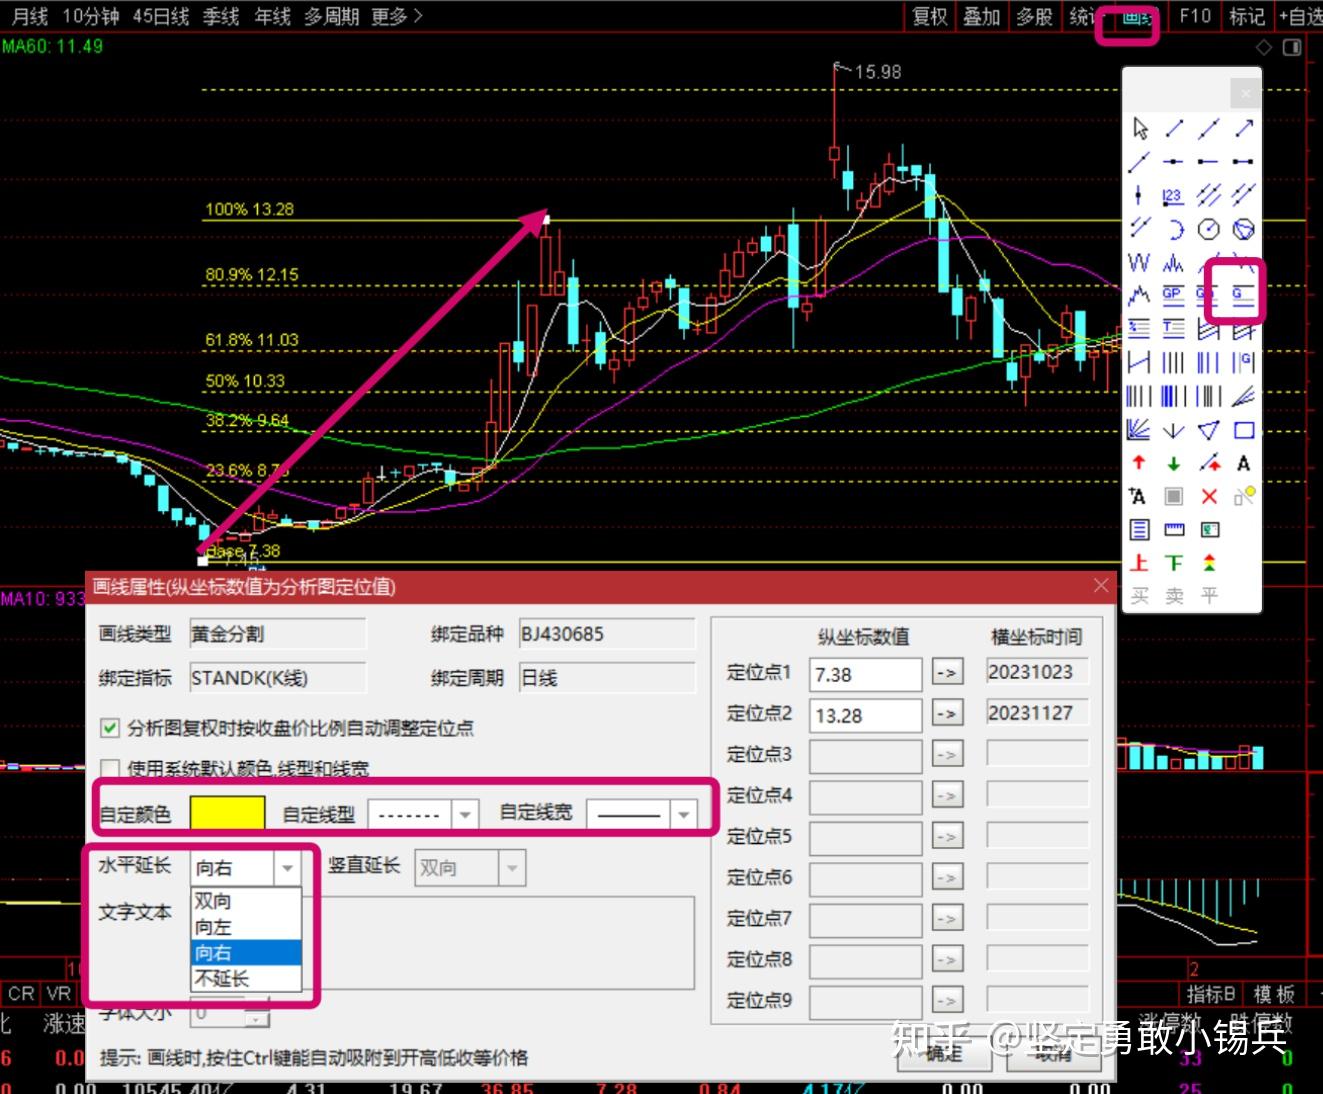Select the 123 numbered line tool
This screenshot has width=1323, height=1094.
(x=1172, y=196)
